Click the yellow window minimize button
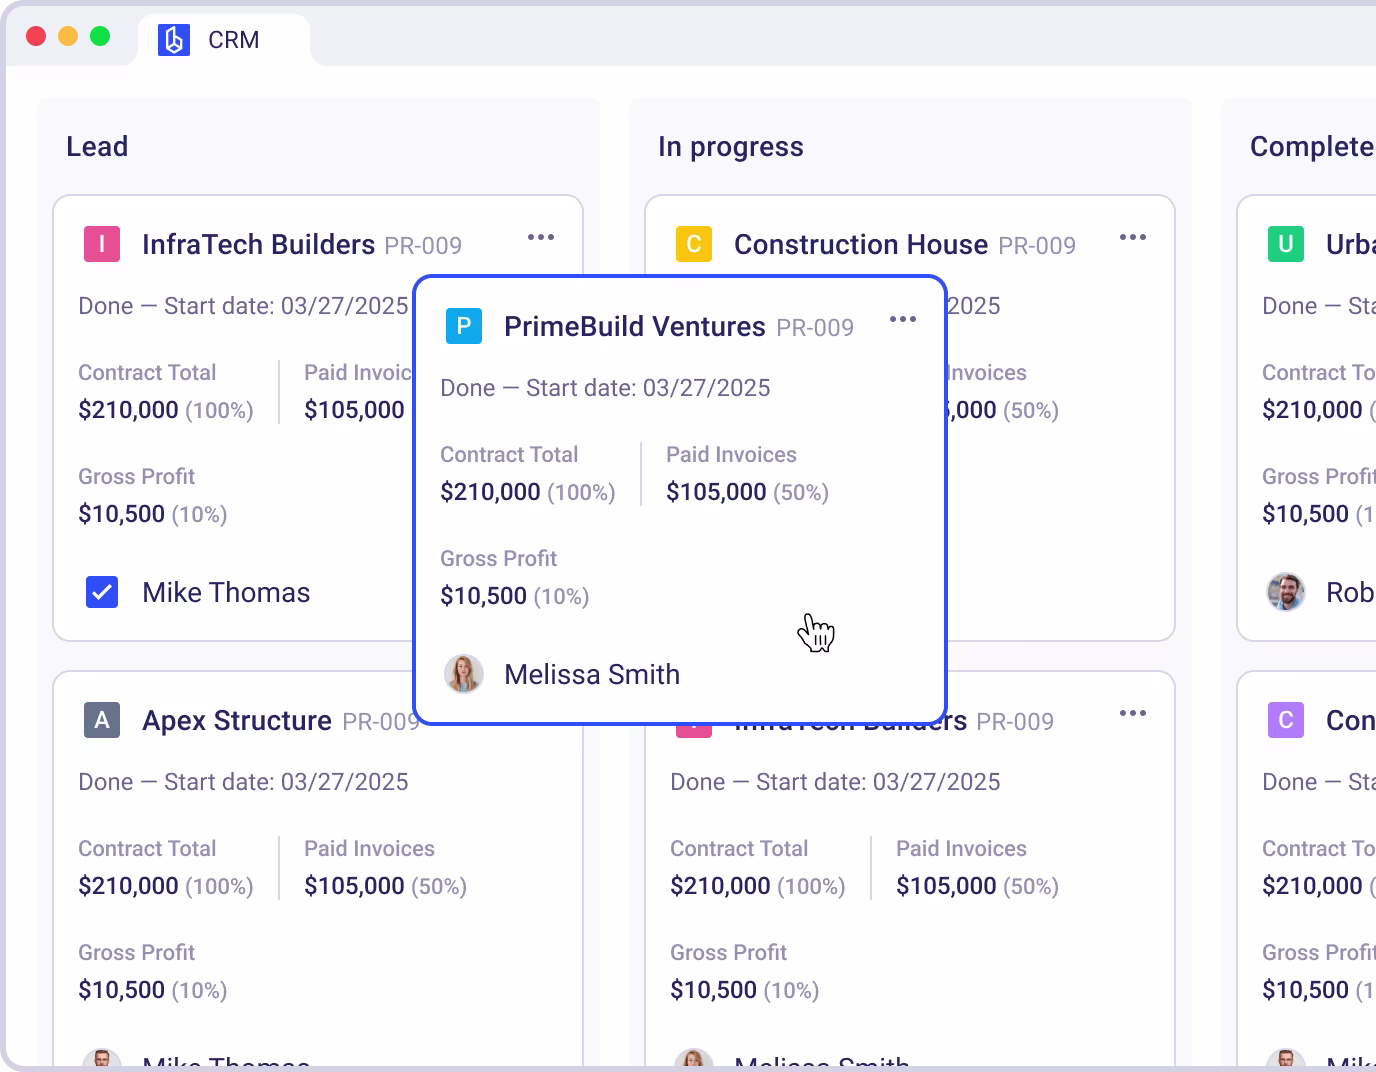Image resolution: width=1376 pixels, height=1072 pixels. coord(68,36)
